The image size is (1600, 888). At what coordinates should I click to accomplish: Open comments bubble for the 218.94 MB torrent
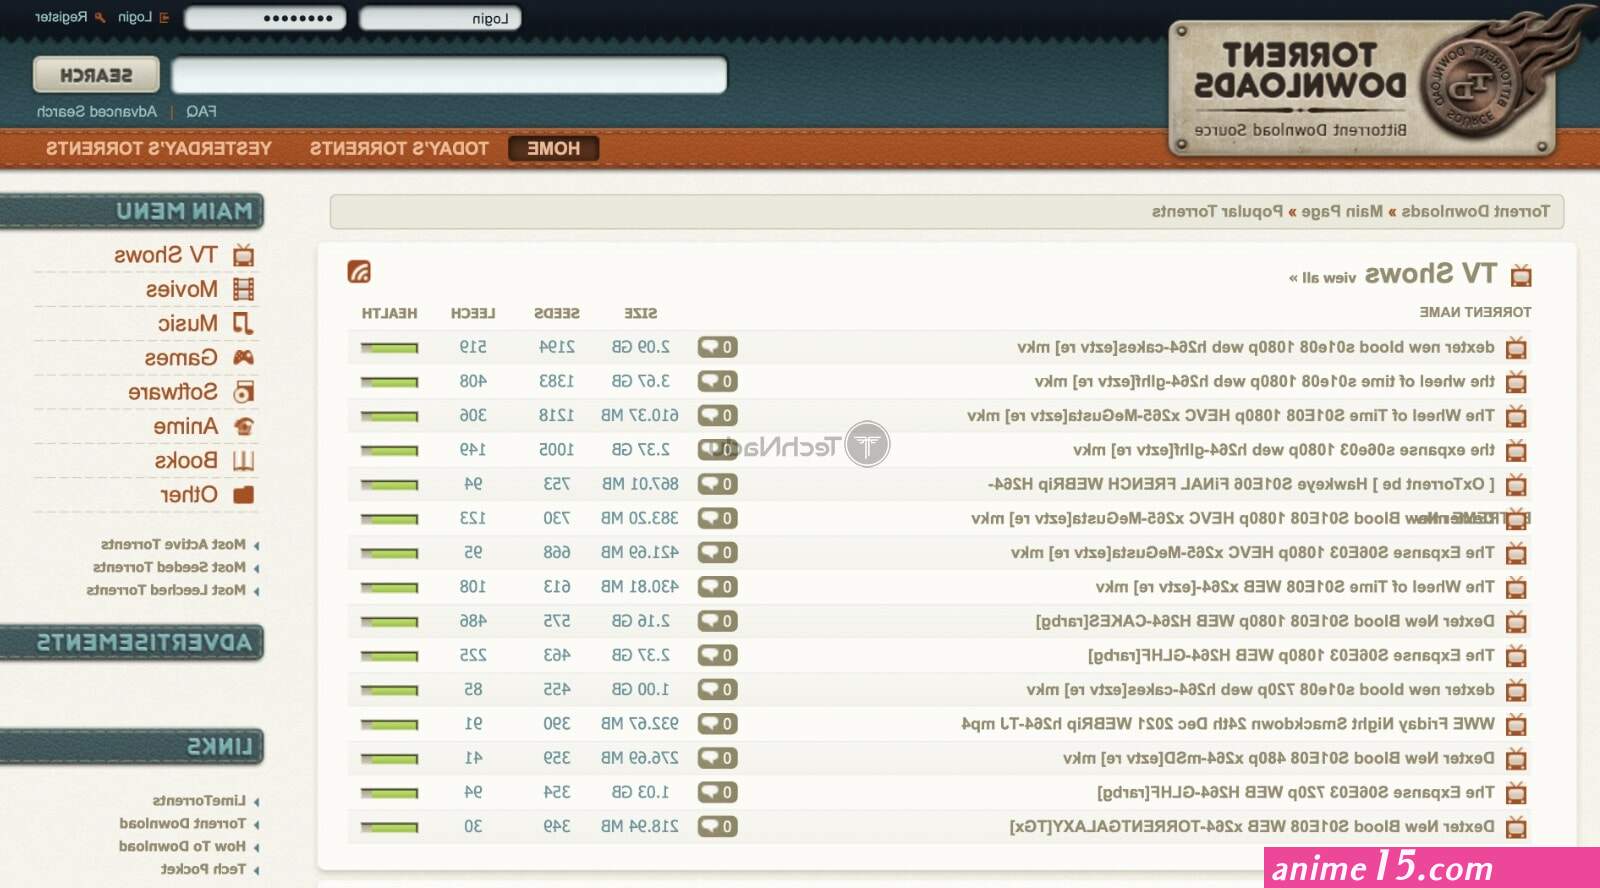[x=718, y=826]
